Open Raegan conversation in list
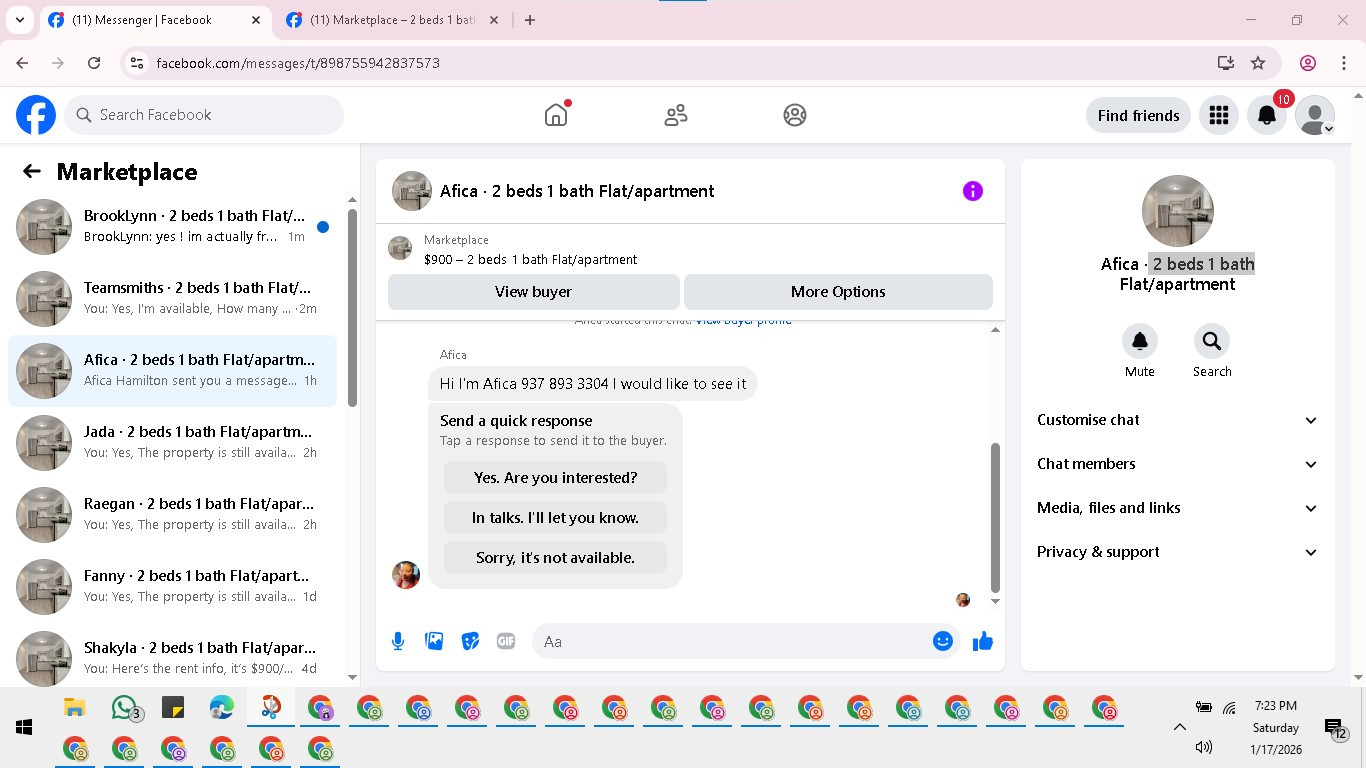Viewport: 1366px width, 768px height. (172, 515)
